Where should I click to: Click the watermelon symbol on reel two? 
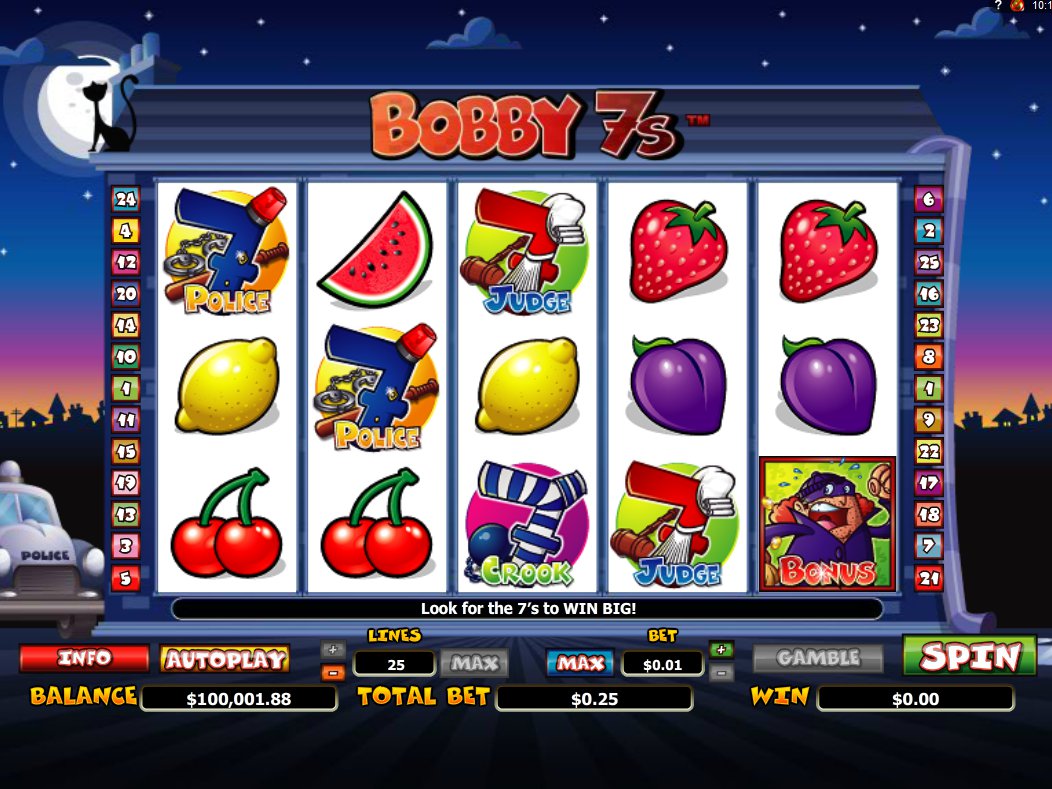(376, 250)
